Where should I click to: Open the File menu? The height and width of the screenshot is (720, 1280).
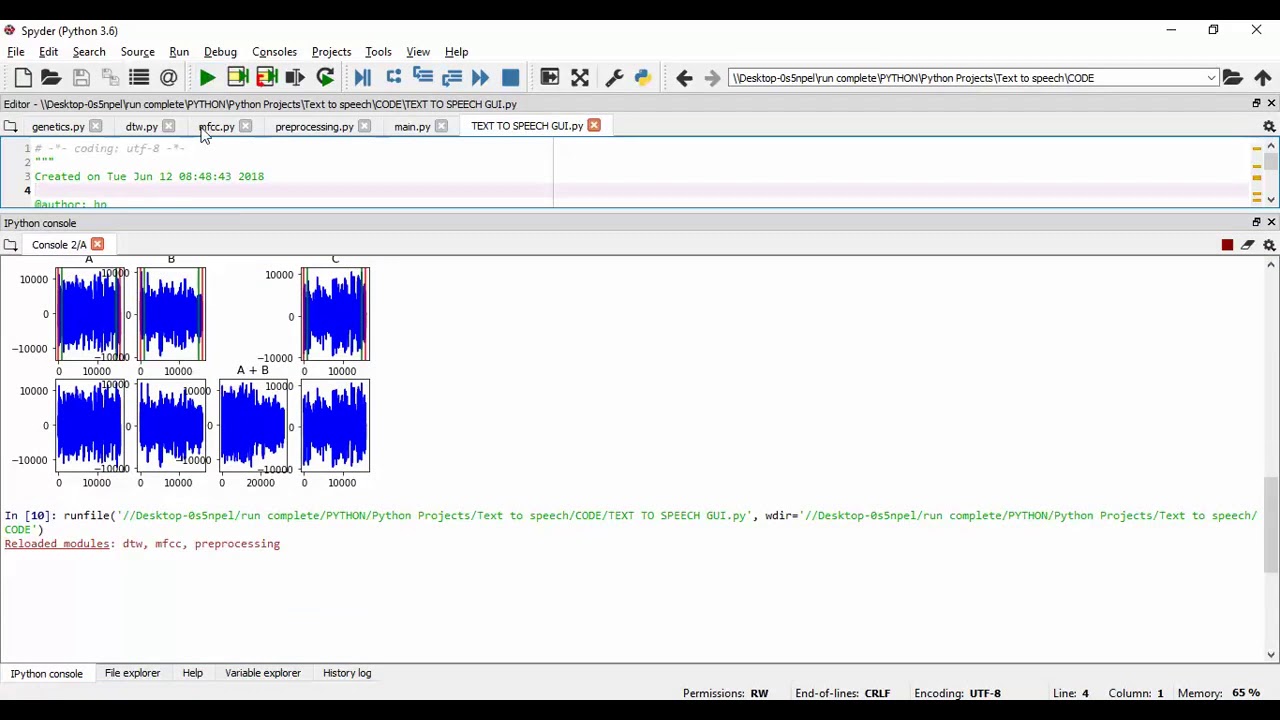[16, 52]
